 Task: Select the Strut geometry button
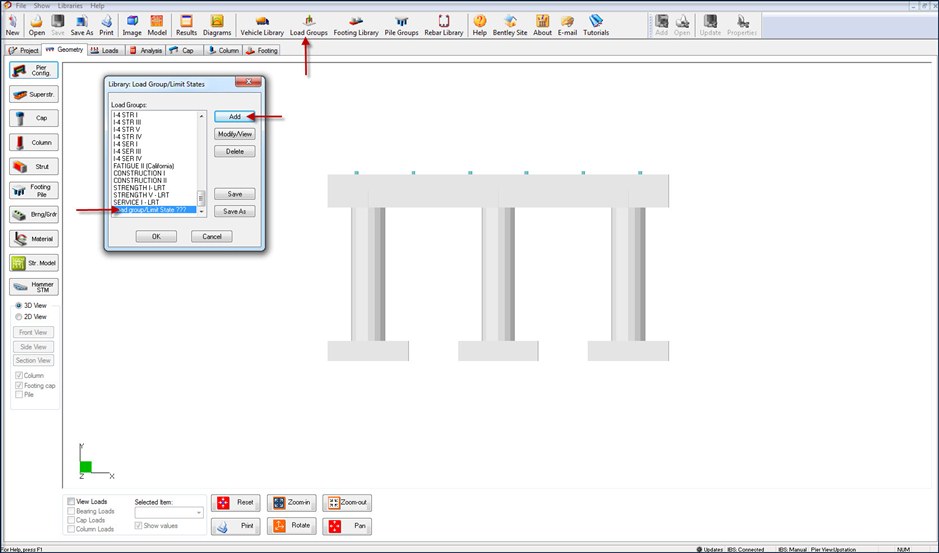coord(33,166)
